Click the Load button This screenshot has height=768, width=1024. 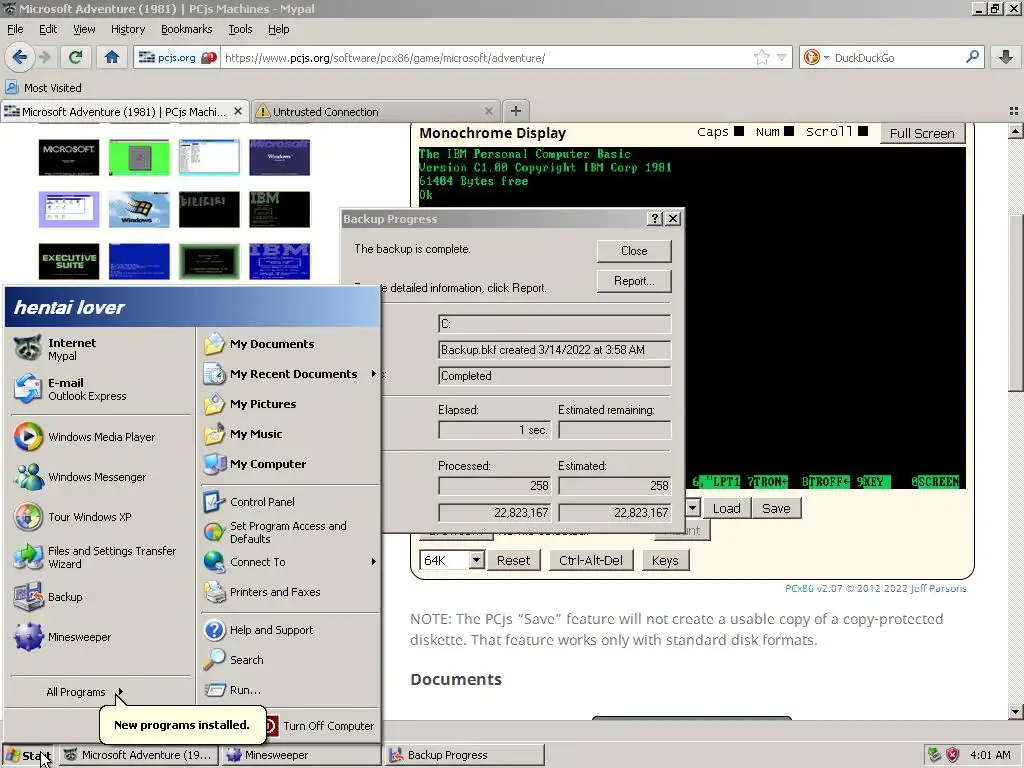726,508
